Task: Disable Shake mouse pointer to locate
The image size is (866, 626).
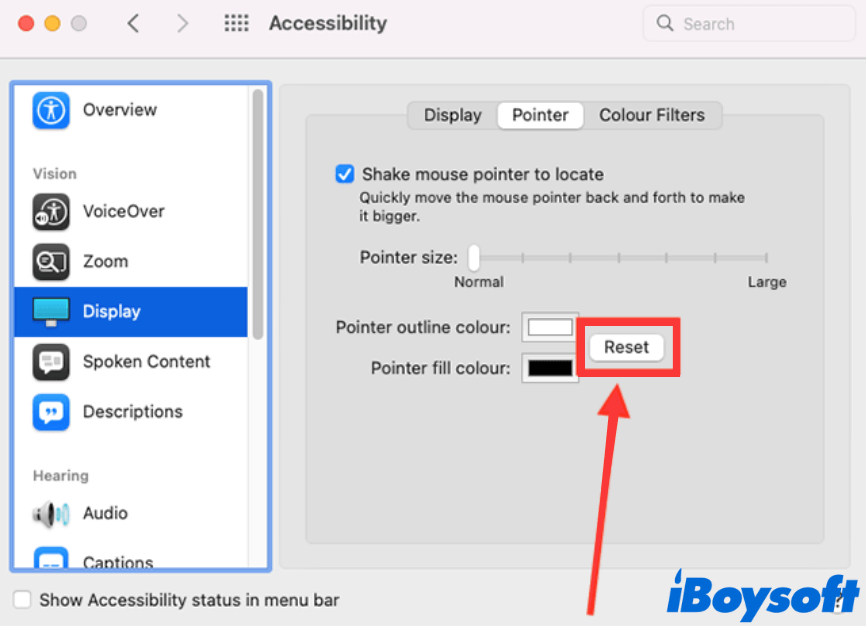Action: pos(345,174)
